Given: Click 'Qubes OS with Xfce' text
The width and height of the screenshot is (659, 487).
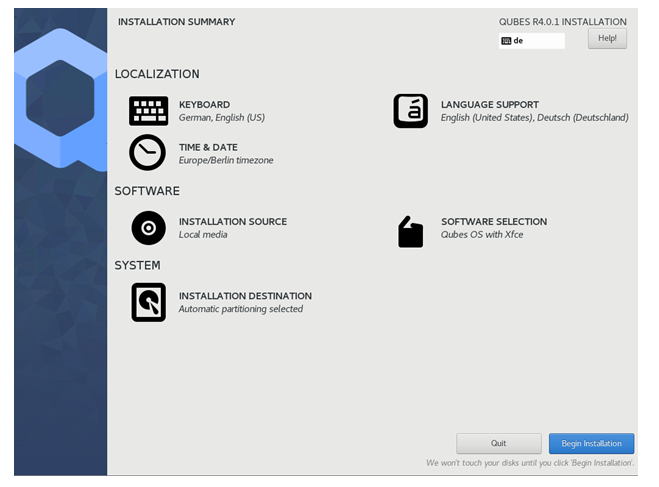Looking at the screenshot, I should pyautogui.click(x=482, y=234).
